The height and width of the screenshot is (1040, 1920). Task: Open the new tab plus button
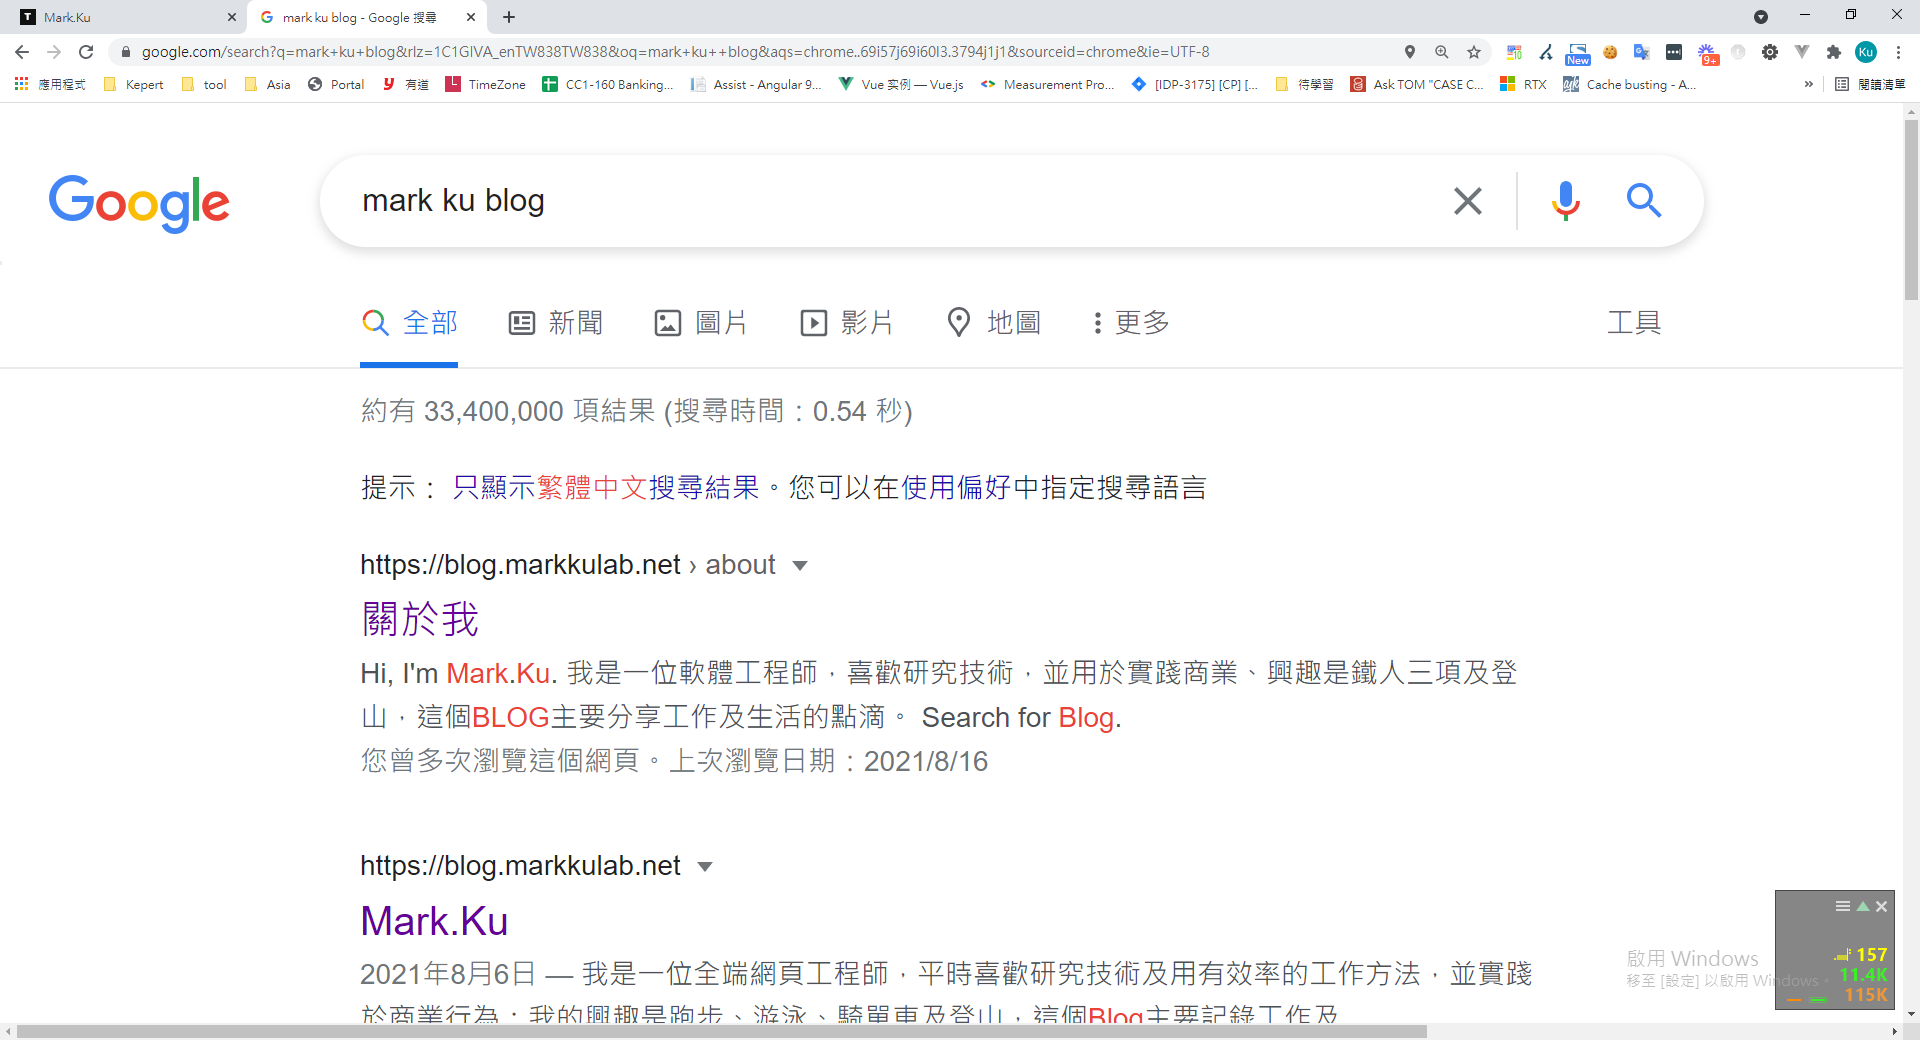tap(509, 17)
